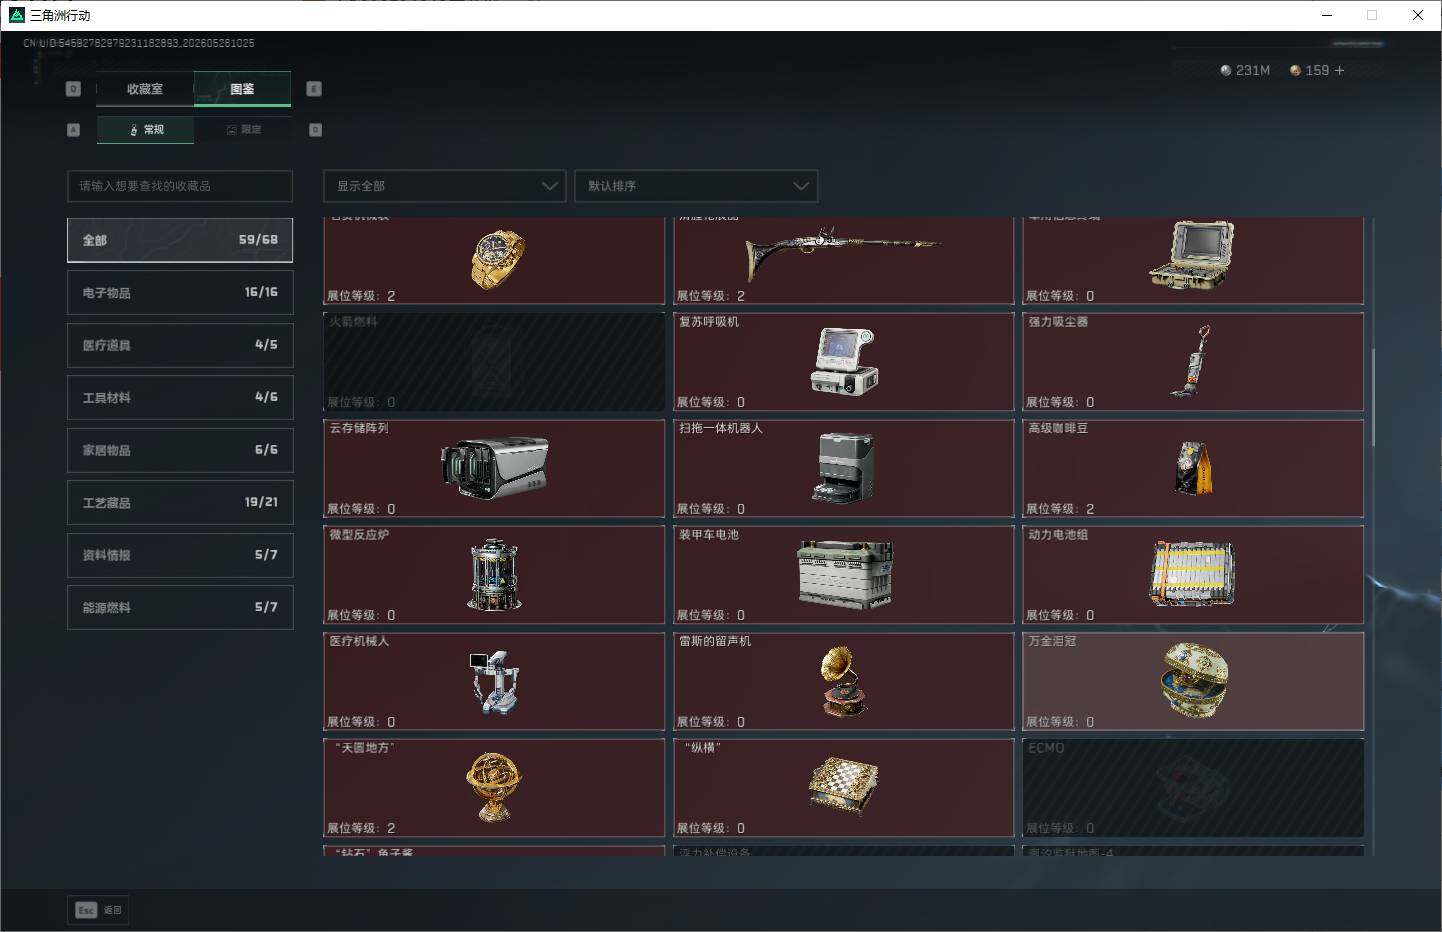This screenshot has height=932, width=1442.
Task: Click the "天圆地方" armillary sphere icon
Action: [x=494, y=787]
